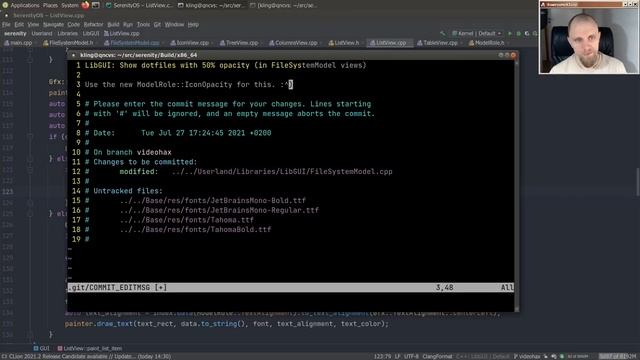Viewport: 640px width, 360px height.
Task: Click the Build hammer icon
Action: (442, 33)
